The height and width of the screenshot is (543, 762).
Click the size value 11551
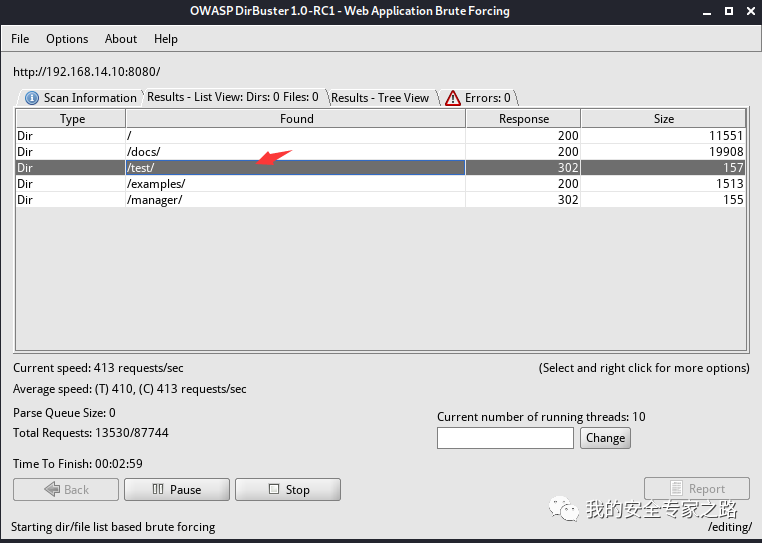[x=726, y=136]
